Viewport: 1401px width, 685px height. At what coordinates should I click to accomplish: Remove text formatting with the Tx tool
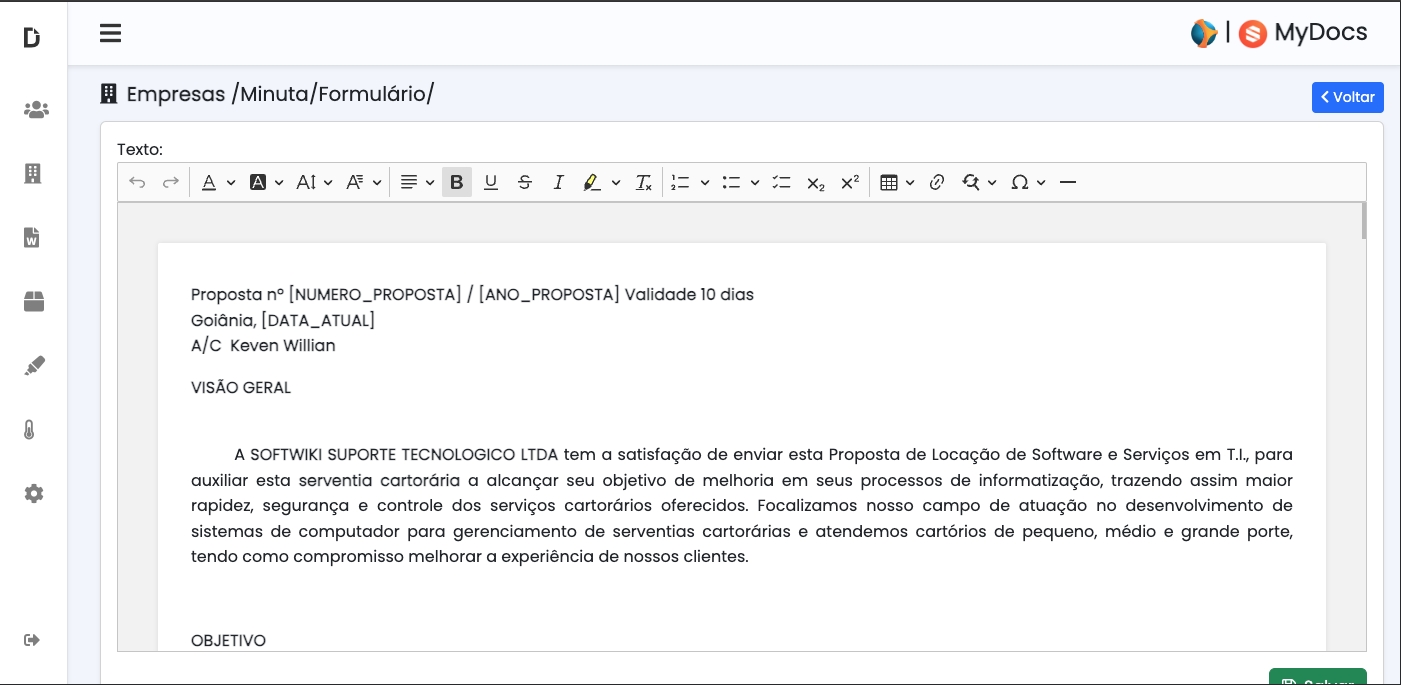643,182
